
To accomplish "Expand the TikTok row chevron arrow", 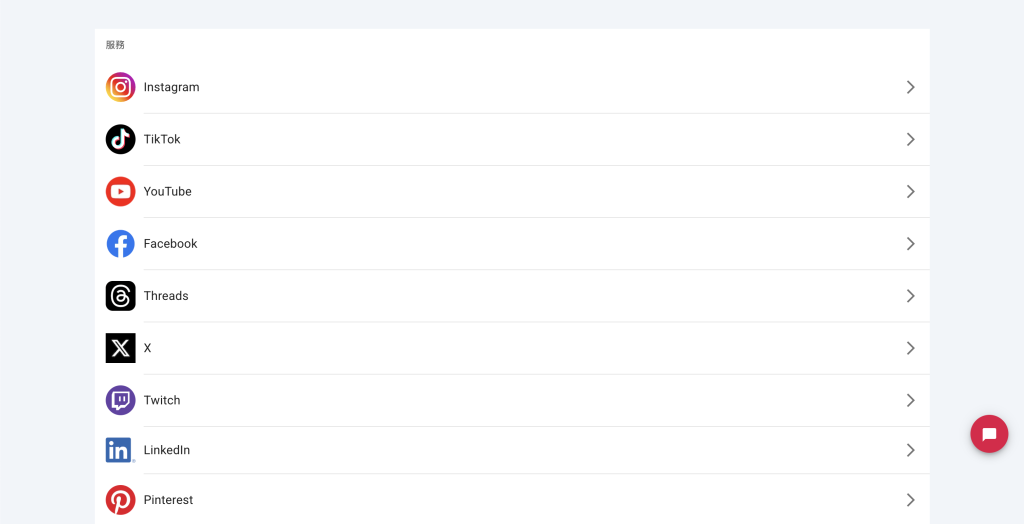I will tap(910, 139).
